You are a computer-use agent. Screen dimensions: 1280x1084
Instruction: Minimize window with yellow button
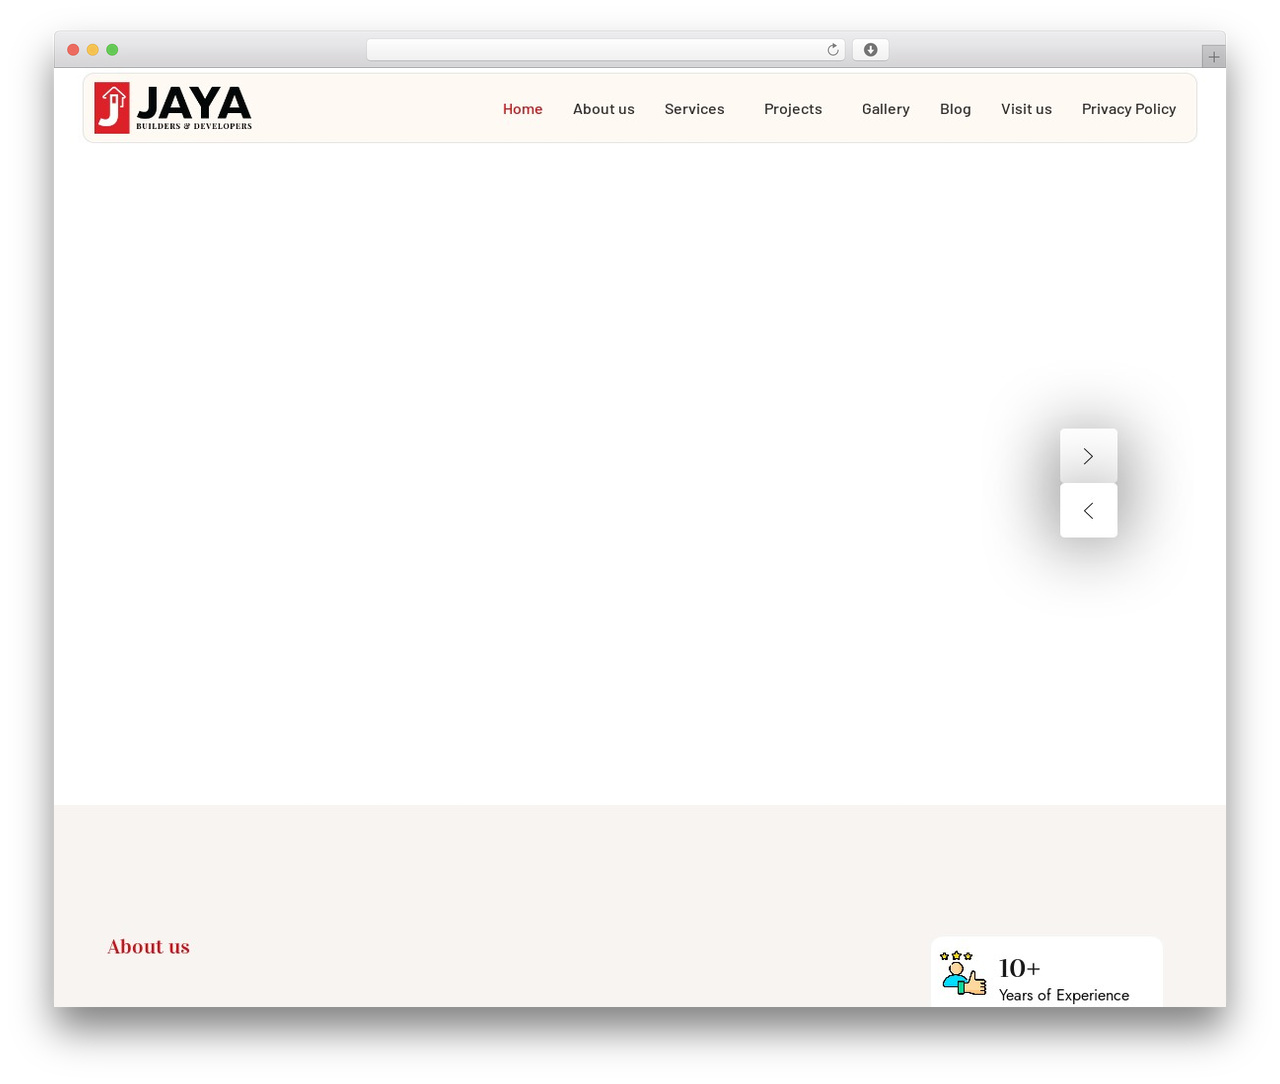(x=93, y=50)
